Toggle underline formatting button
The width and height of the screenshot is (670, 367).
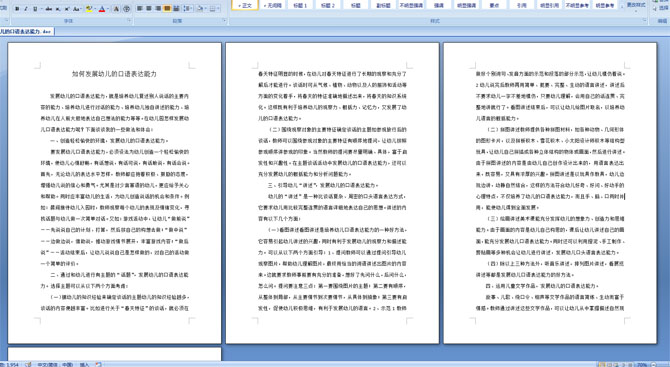click(x=35, y=9)
